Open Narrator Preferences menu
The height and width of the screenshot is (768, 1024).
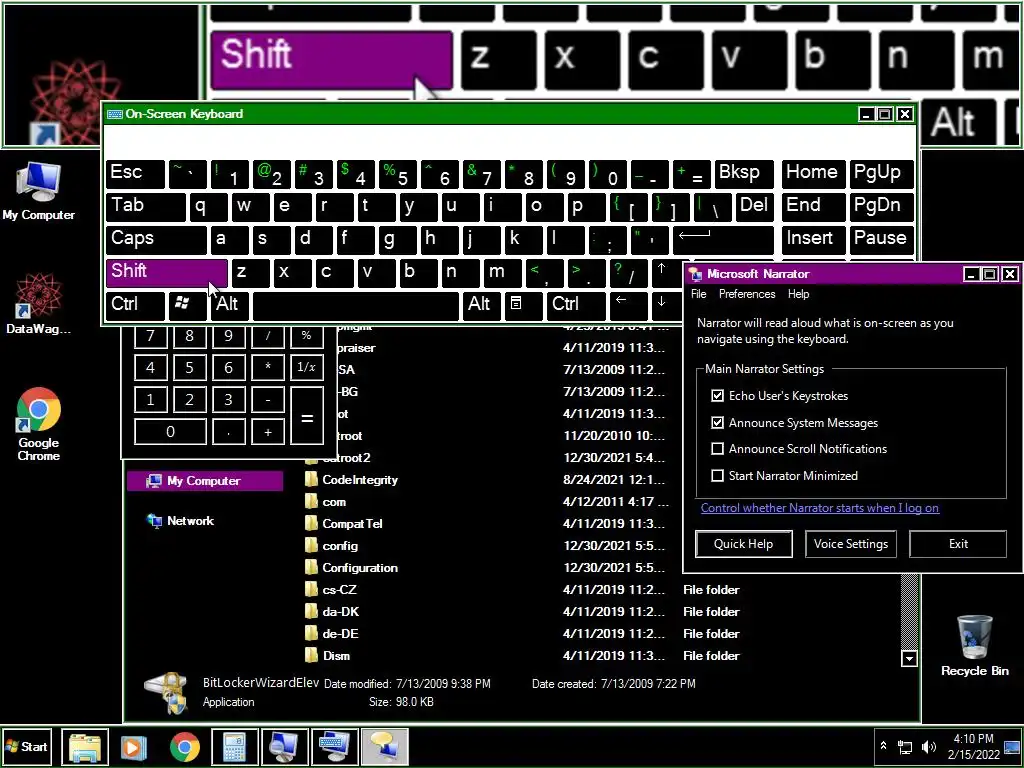[746, 294]
